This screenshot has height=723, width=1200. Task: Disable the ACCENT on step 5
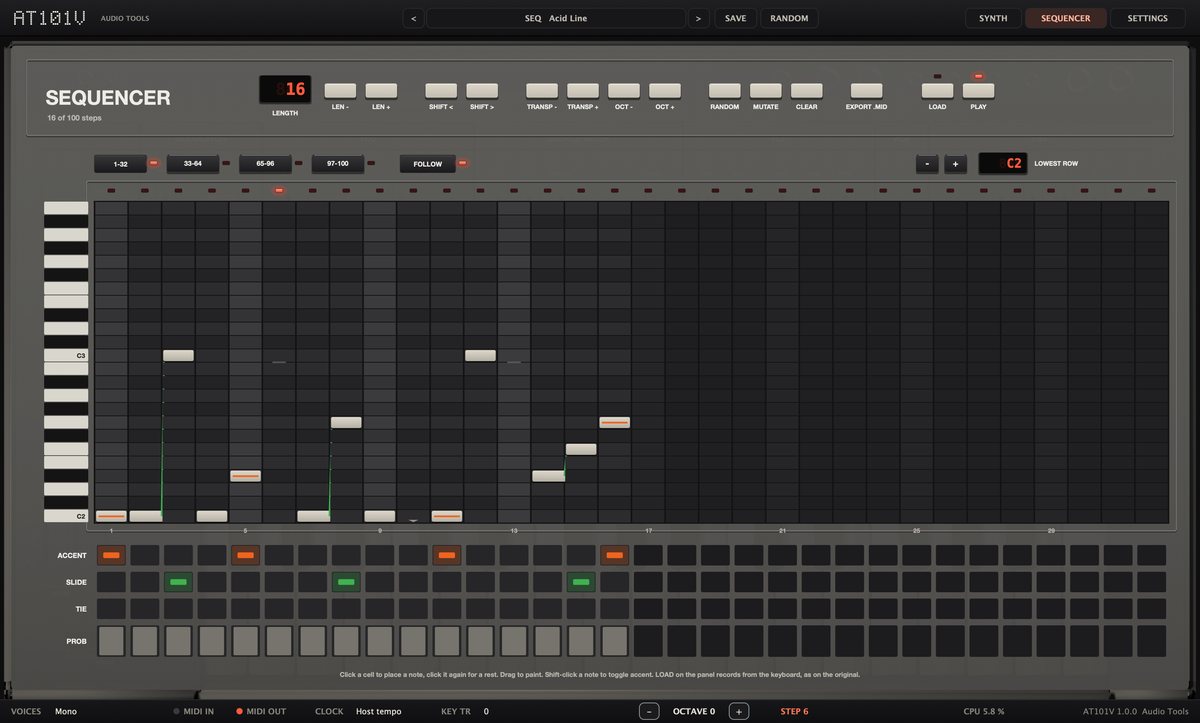click(x=246, y=555)
